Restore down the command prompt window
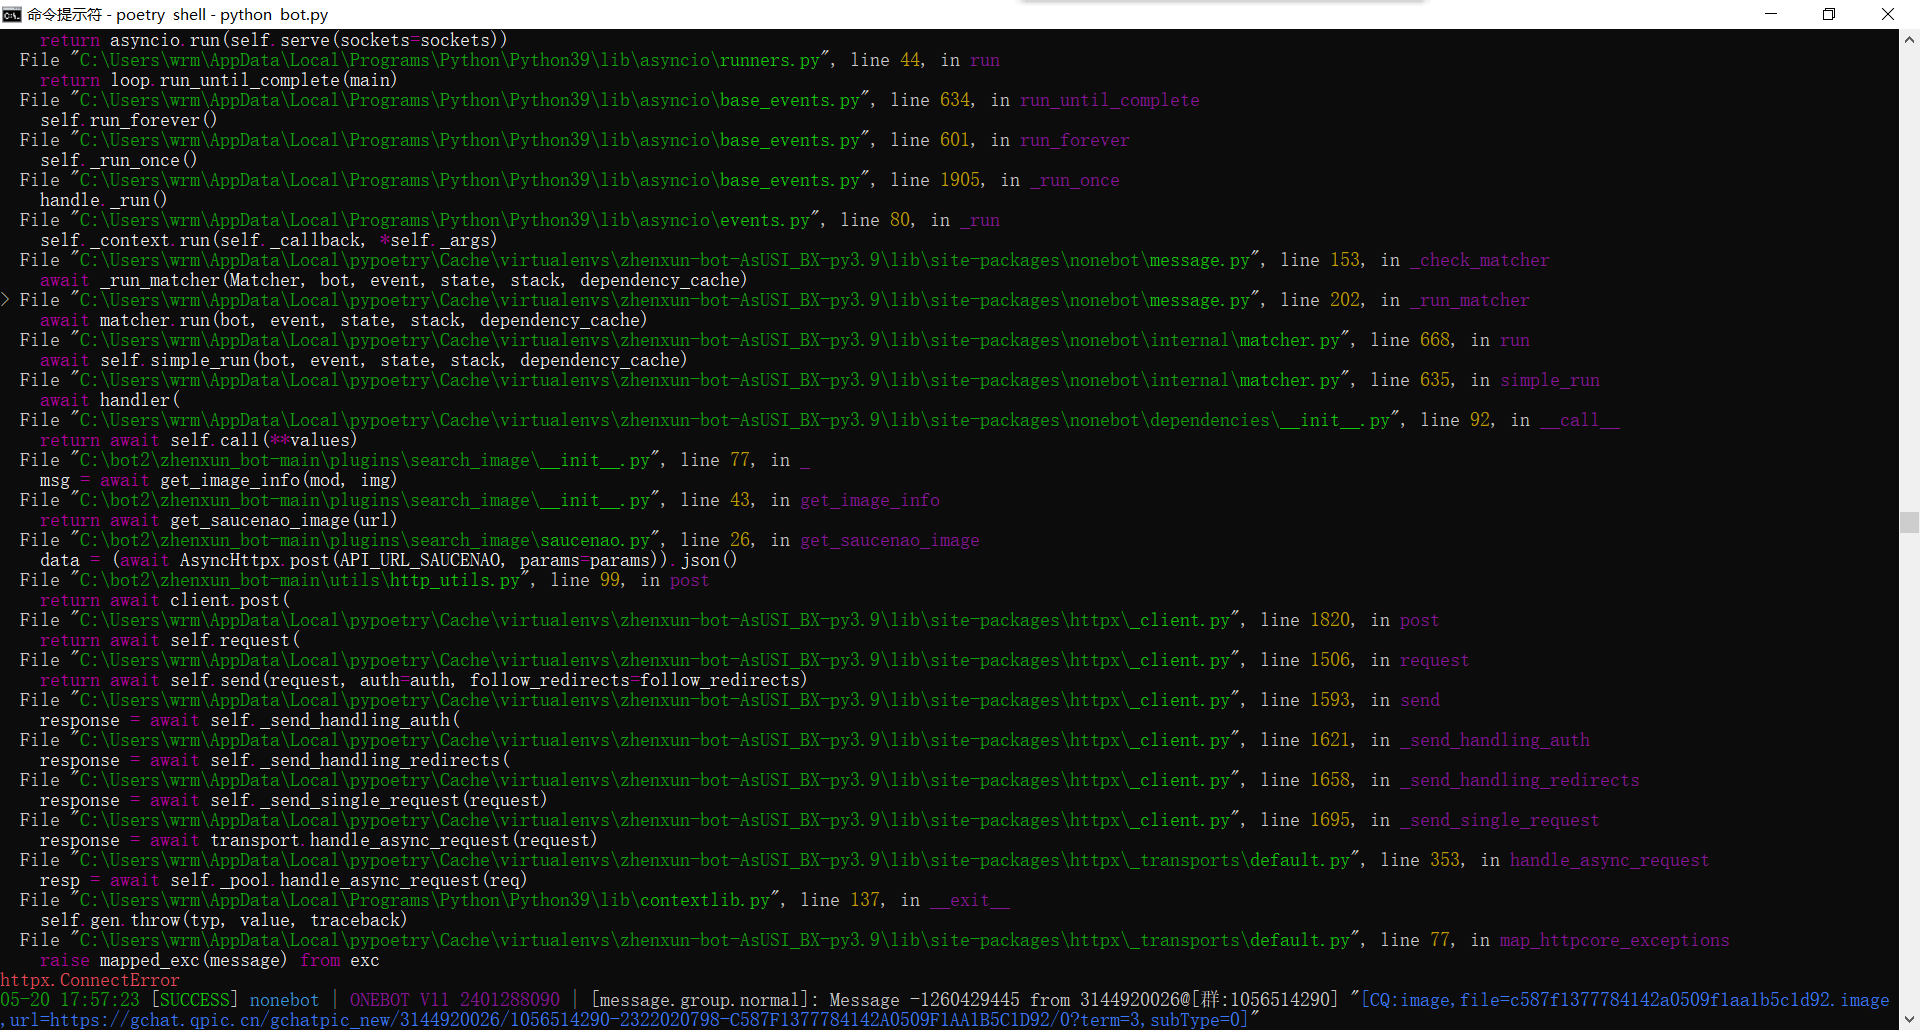Viewport: 1920px width, 1030px height. (1829, 14)
